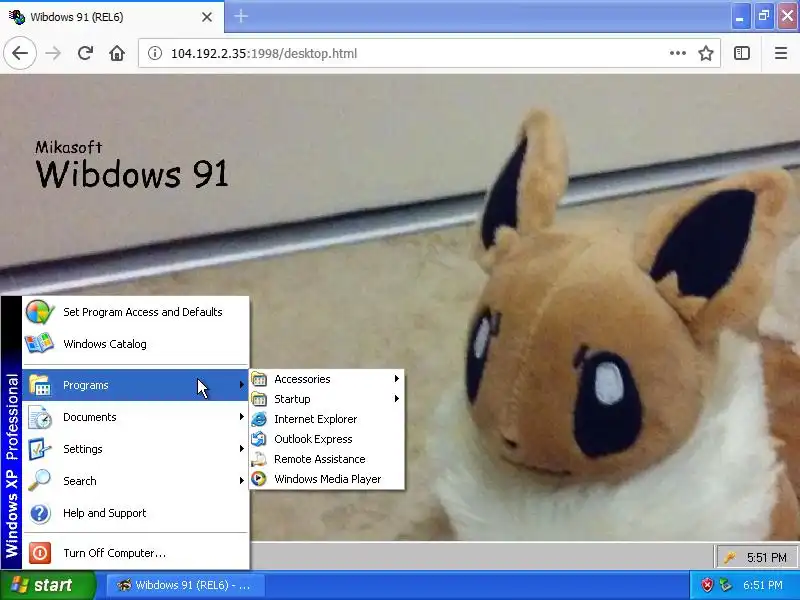The height and width of the screenshot is (600, 800).
Task: Click the 5:51 PM inner clock
Action: point(766,558)
